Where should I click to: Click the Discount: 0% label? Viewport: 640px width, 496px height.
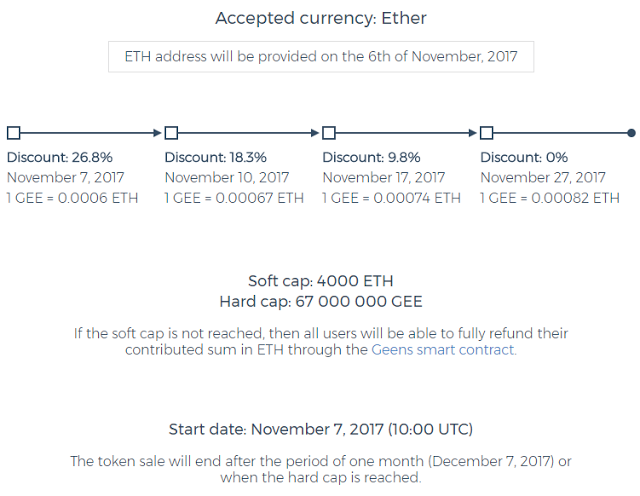click(x=524, y=157)
